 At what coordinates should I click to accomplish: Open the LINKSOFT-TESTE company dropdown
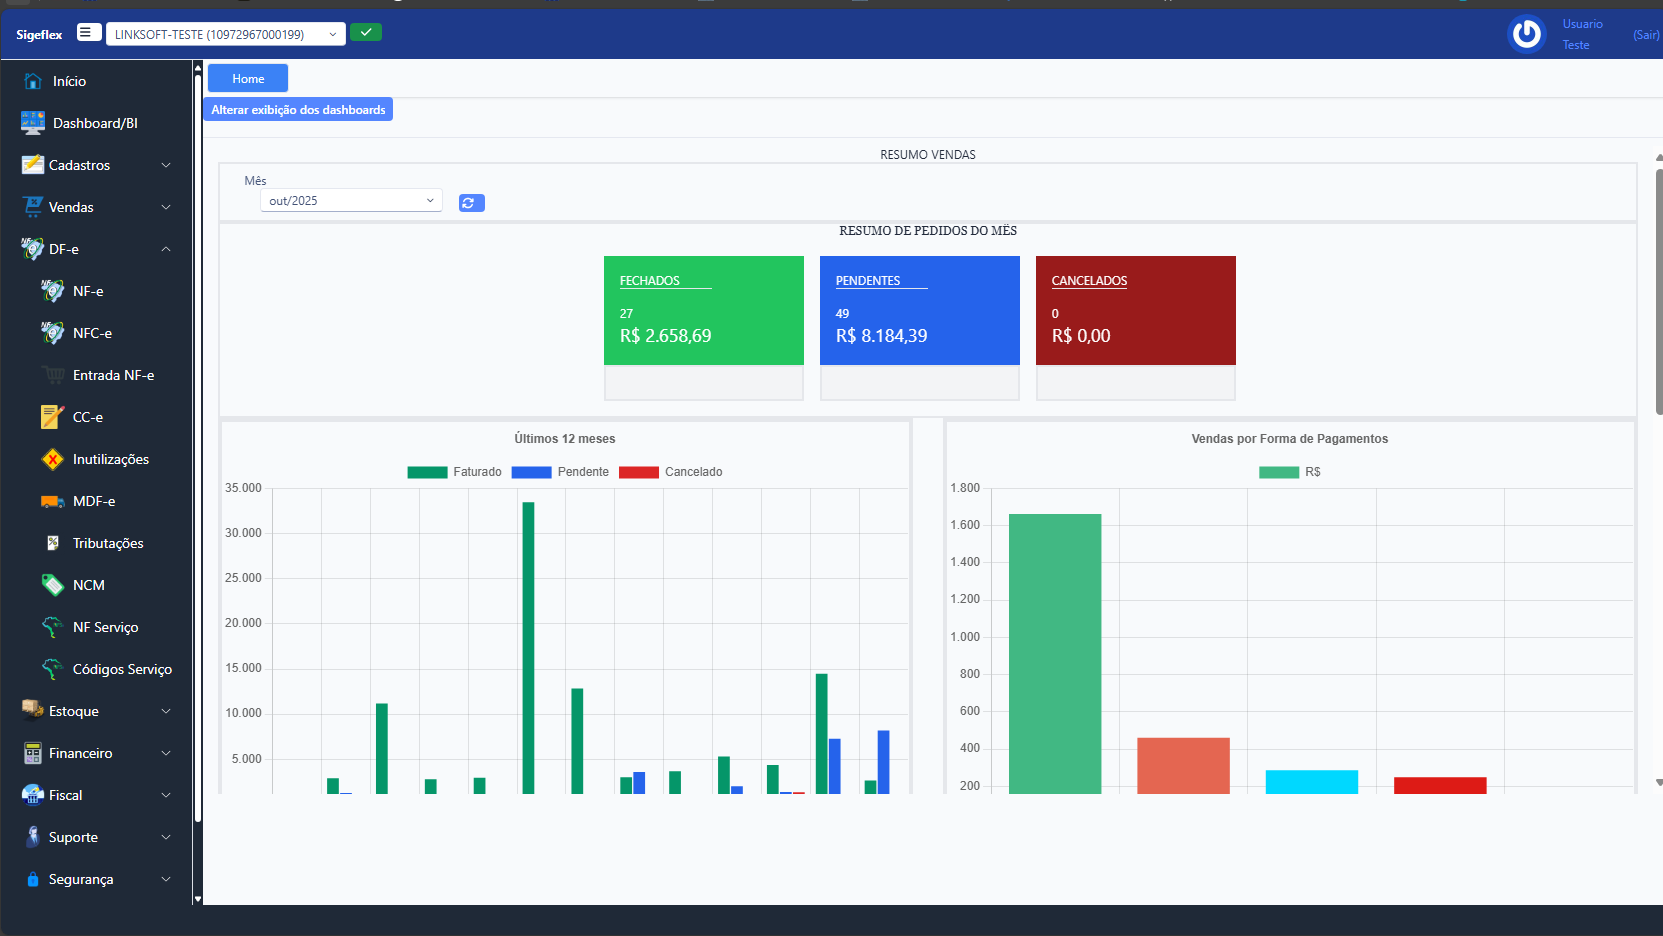pos(225,34)
